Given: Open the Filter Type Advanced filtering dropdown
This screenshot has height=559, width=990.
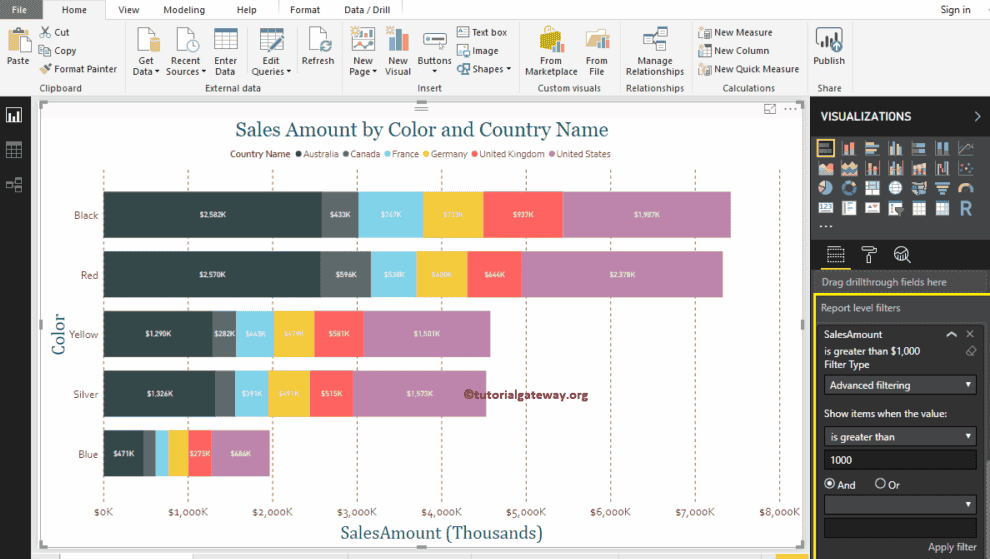Looking at the screenshot, I should pos(900,385).
